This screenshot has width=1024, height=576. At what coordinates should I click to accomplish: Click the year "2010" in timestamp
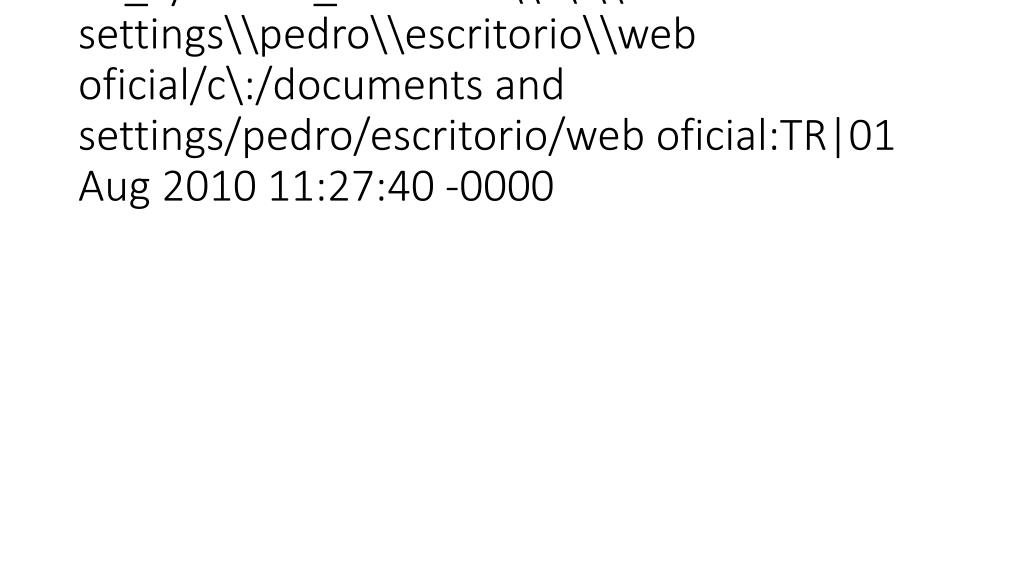(209, 187)
